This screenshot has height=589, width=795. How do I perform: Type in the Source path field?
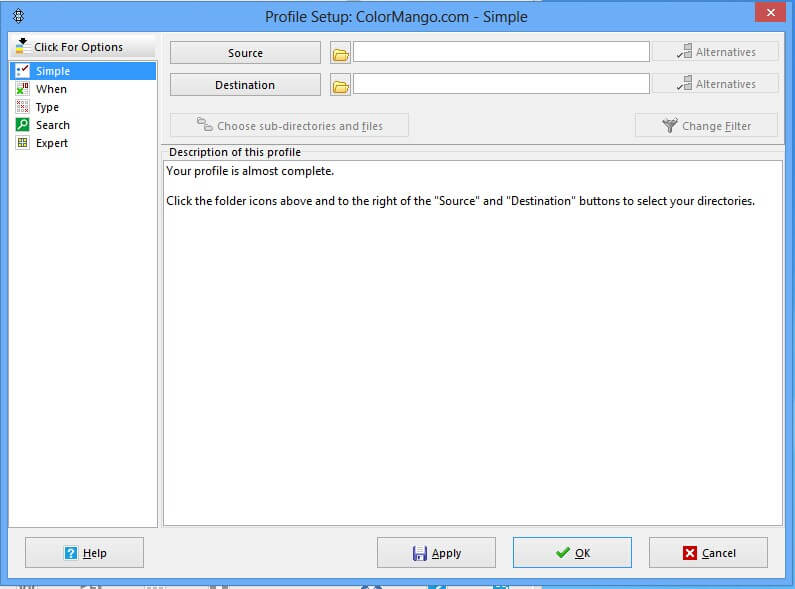click(501, 52)
